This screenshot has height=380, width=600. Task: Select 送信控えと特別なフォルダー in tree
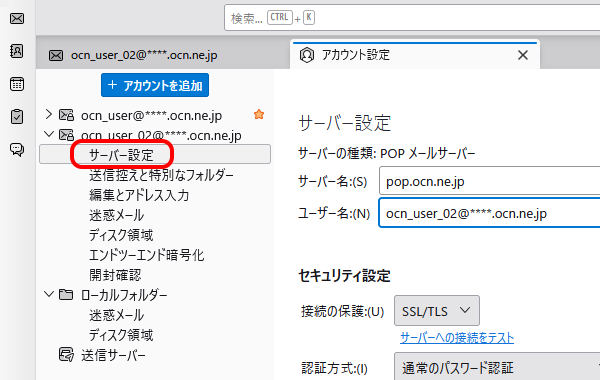pyautogui.click(x=161, y=175)
